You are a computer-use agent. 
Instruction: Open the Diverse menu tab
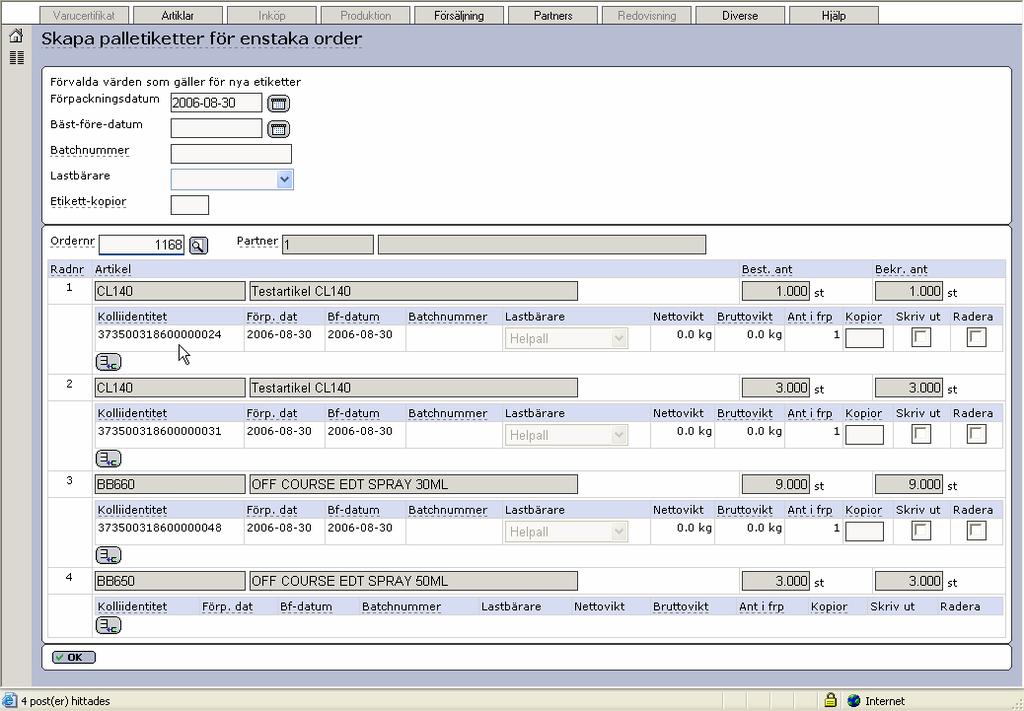pyautogui.click(x=740, y=15)
